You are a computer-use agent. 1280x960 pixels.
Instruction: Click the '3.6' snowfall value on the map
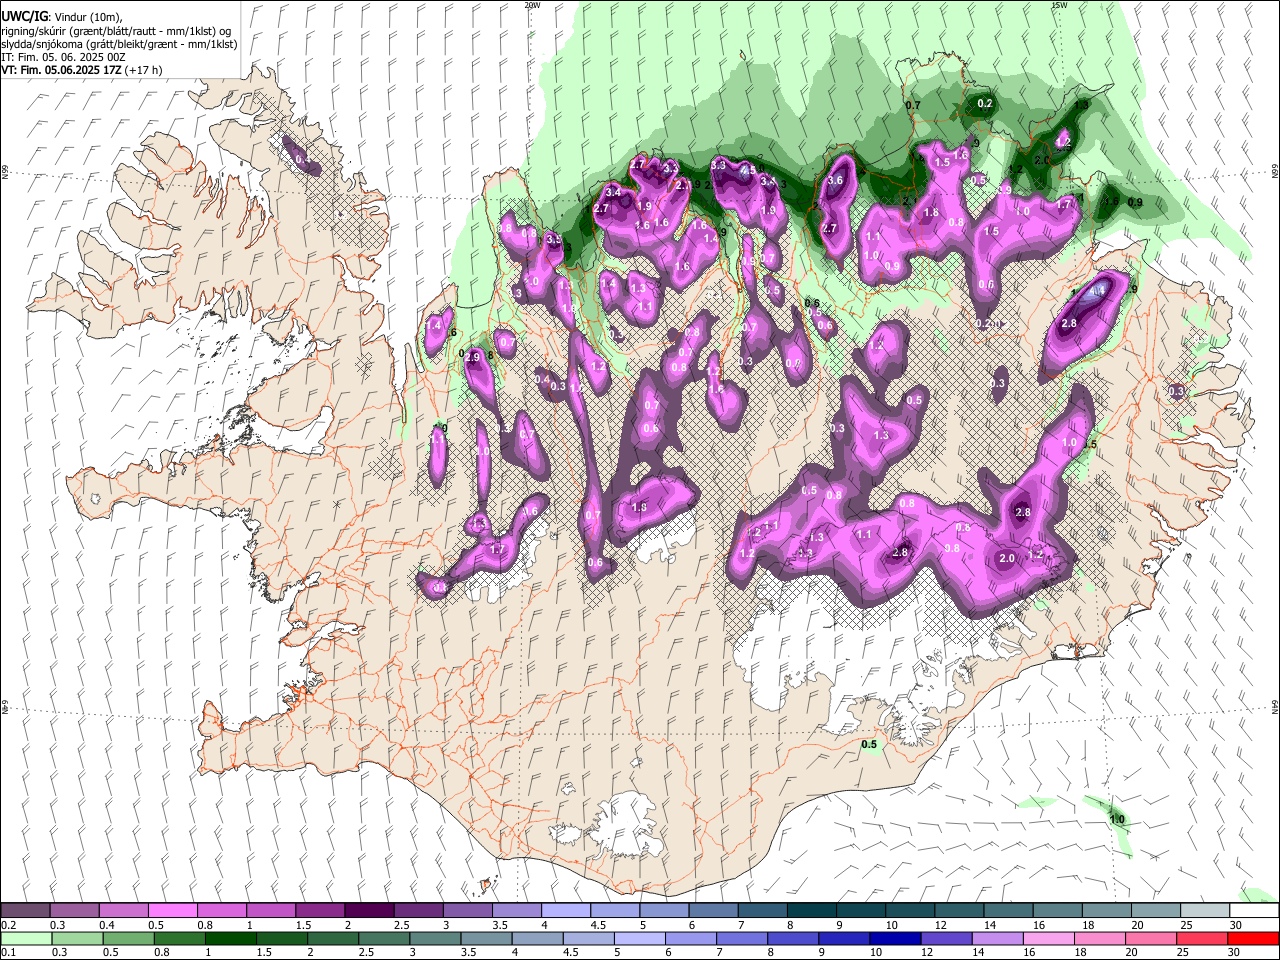tap(836, 180)
